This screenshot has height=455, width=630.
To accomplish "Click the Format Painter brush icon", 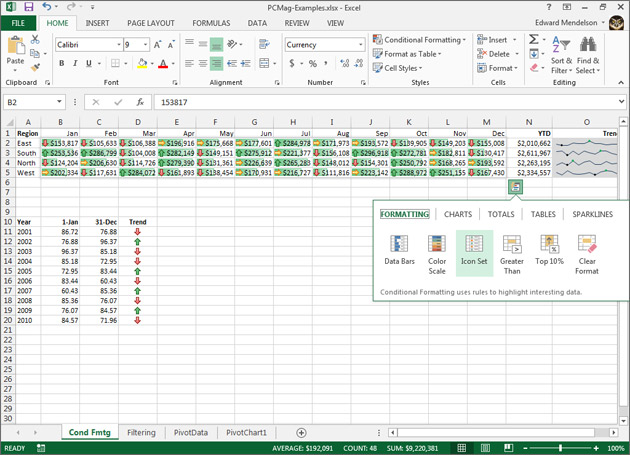I will [x=35, y=68].
